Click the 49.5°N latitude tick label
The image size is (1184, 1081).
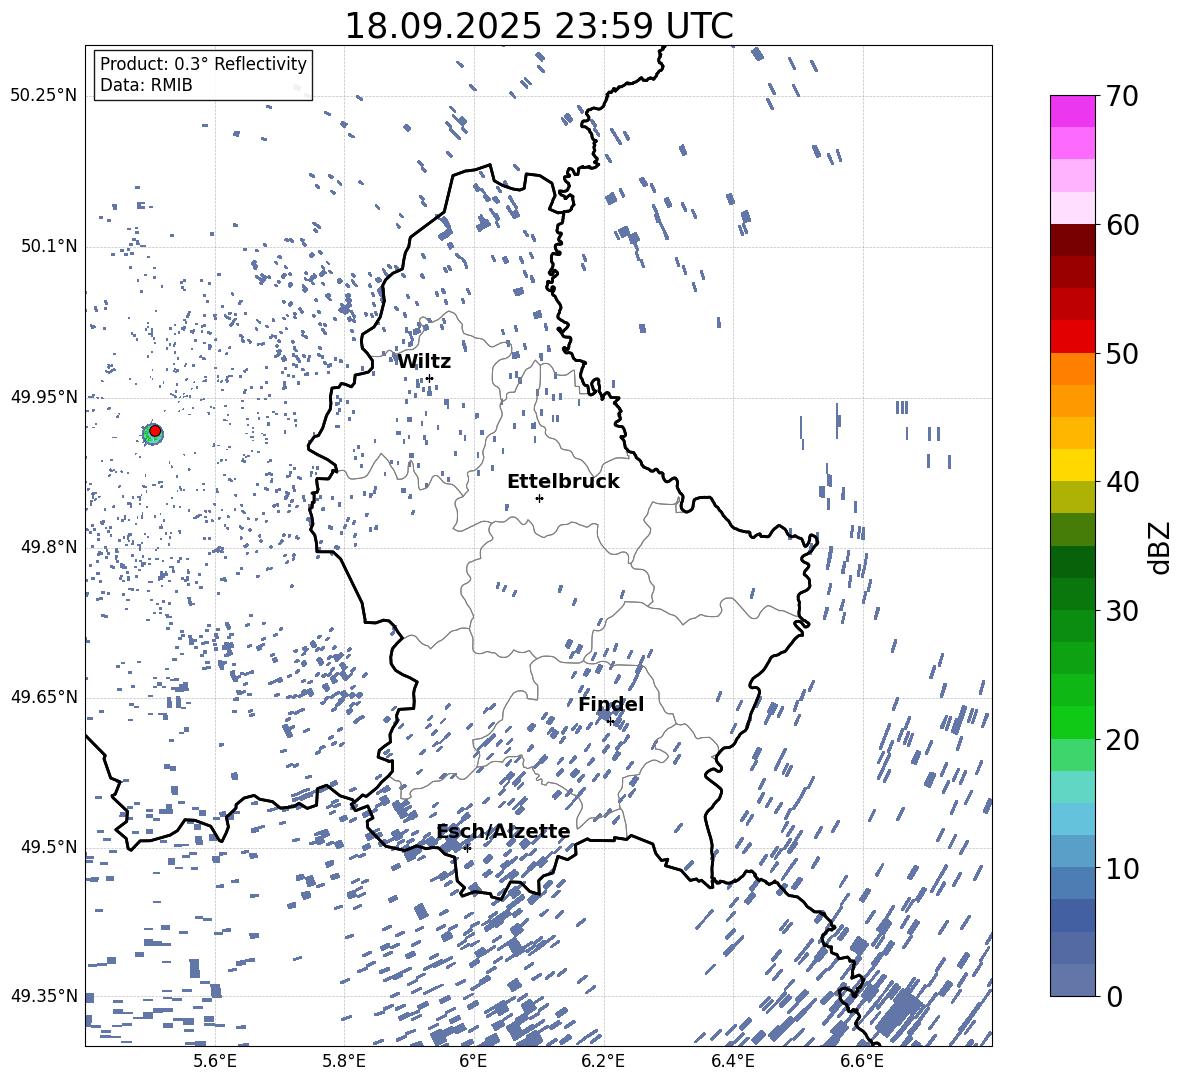coord(49,846)
